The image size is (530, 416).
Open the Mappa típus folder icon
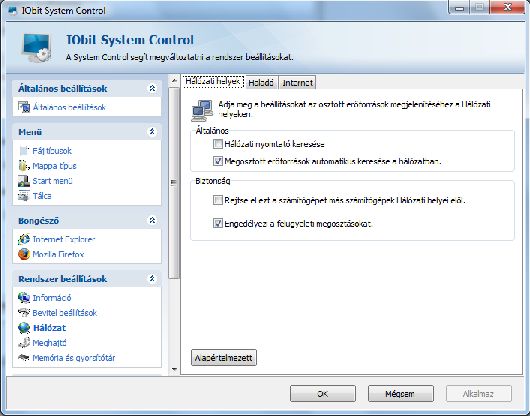point(24,166)
